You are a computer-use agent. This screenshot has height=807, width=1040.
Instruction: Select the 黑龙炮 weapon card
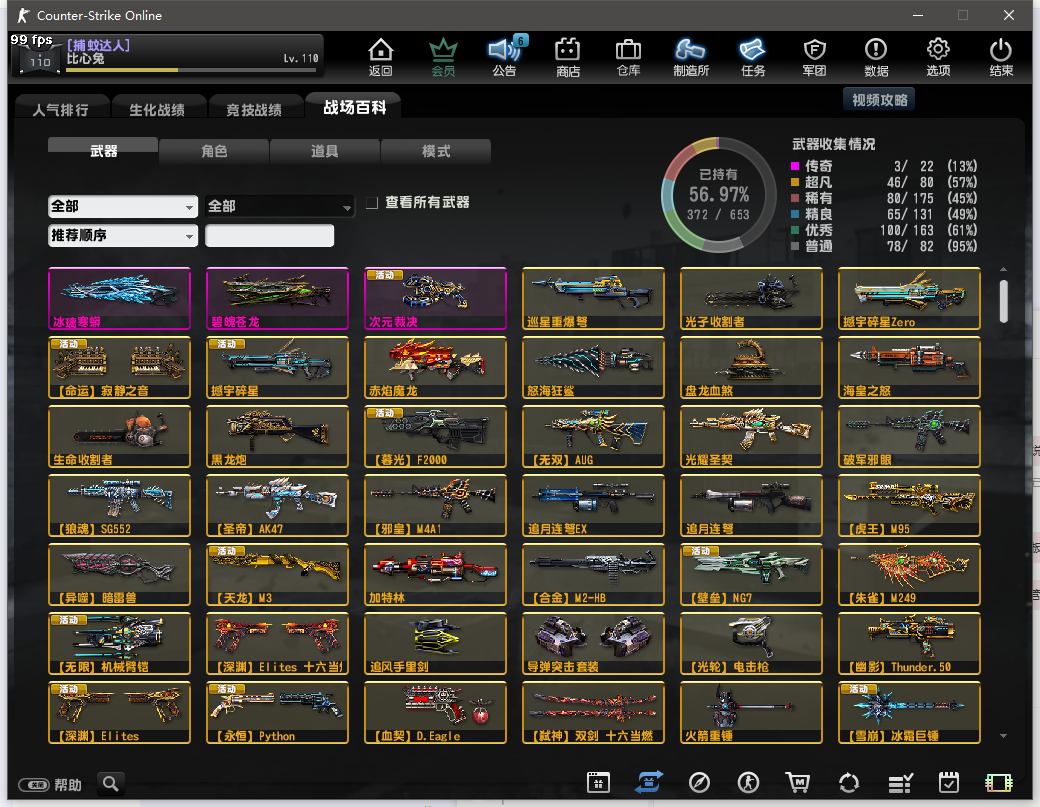point(277,436)
